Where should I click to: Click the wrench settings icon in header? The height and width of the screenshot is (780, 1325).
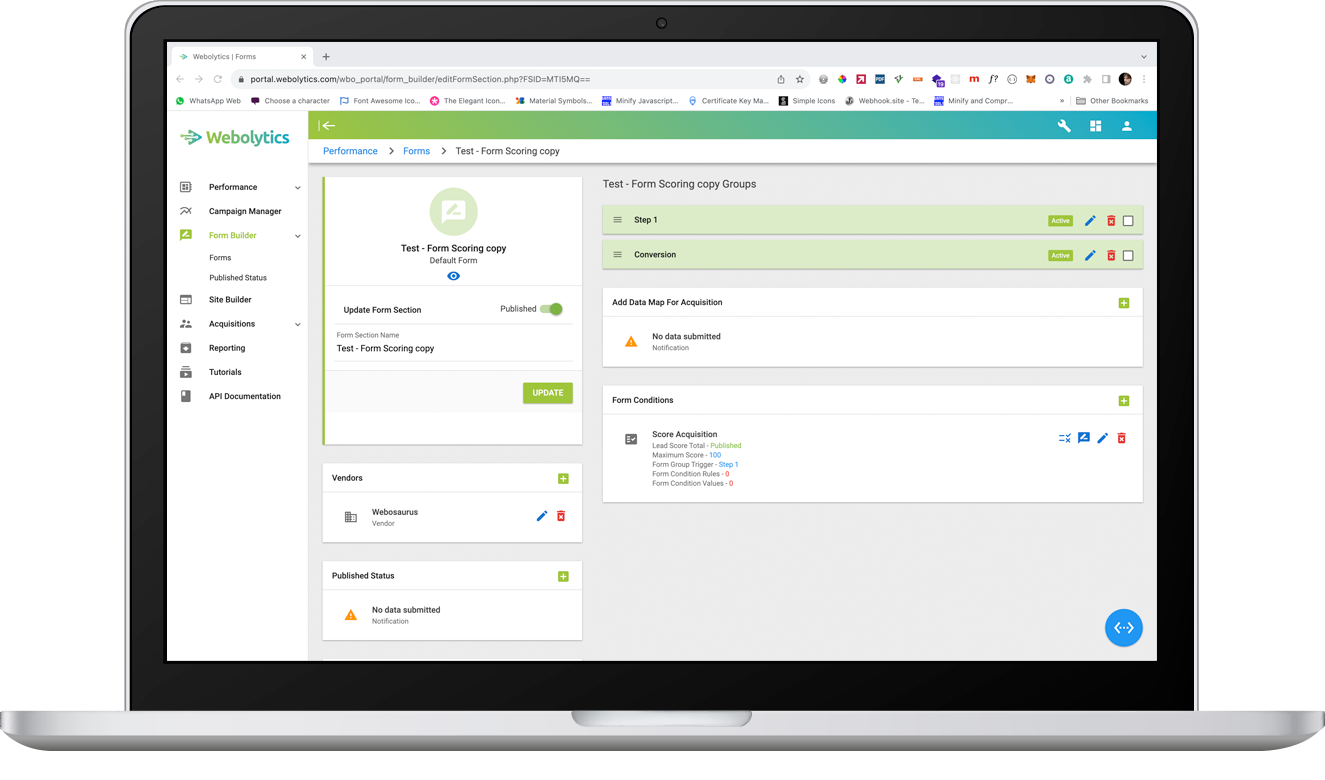click(x=1064, y=126)
